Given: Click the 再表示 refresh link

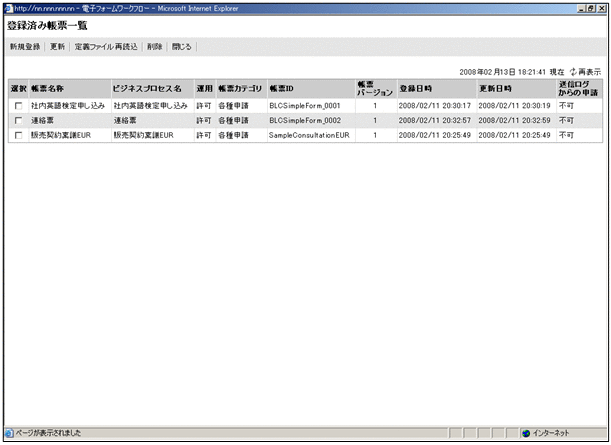Looking at the screenshot, I should pos(585,72).
